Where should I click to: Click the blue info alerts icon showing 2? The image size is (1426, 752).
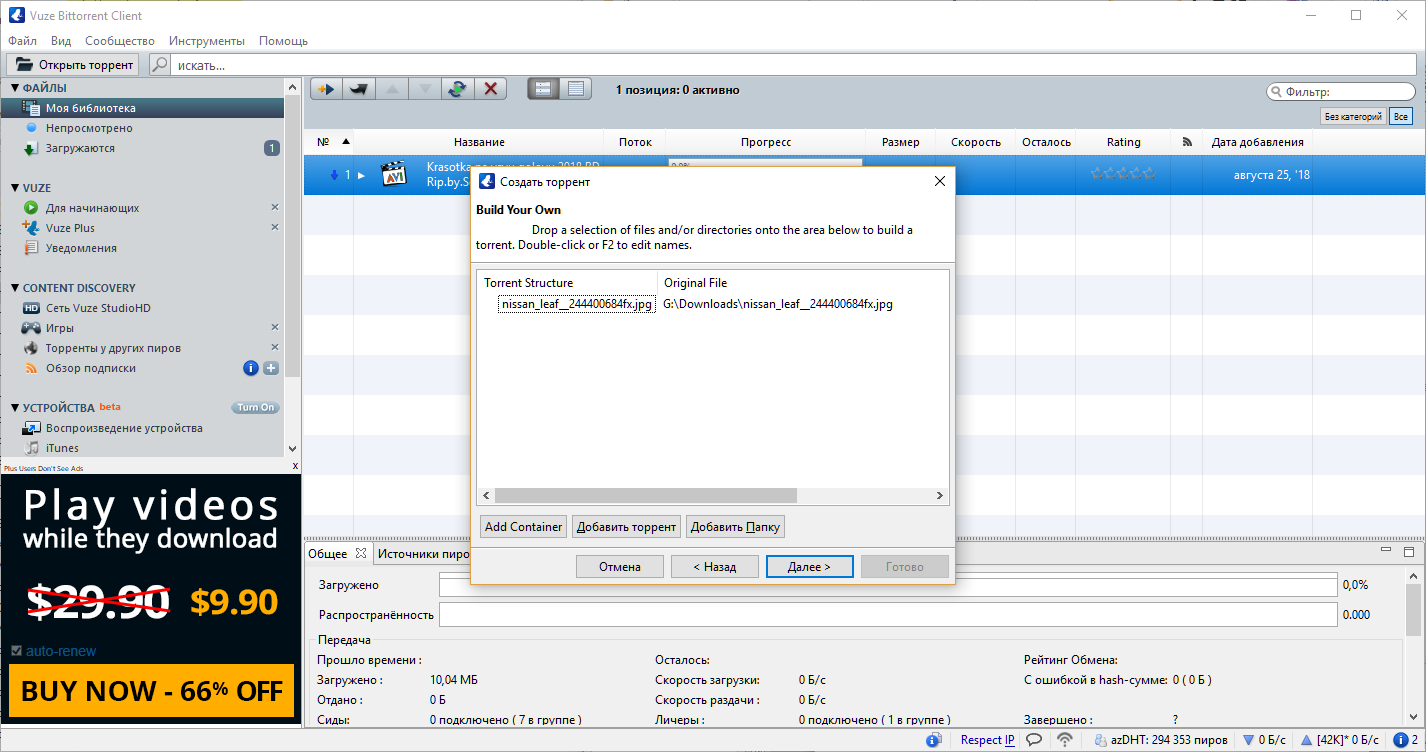coord(1399,740)
